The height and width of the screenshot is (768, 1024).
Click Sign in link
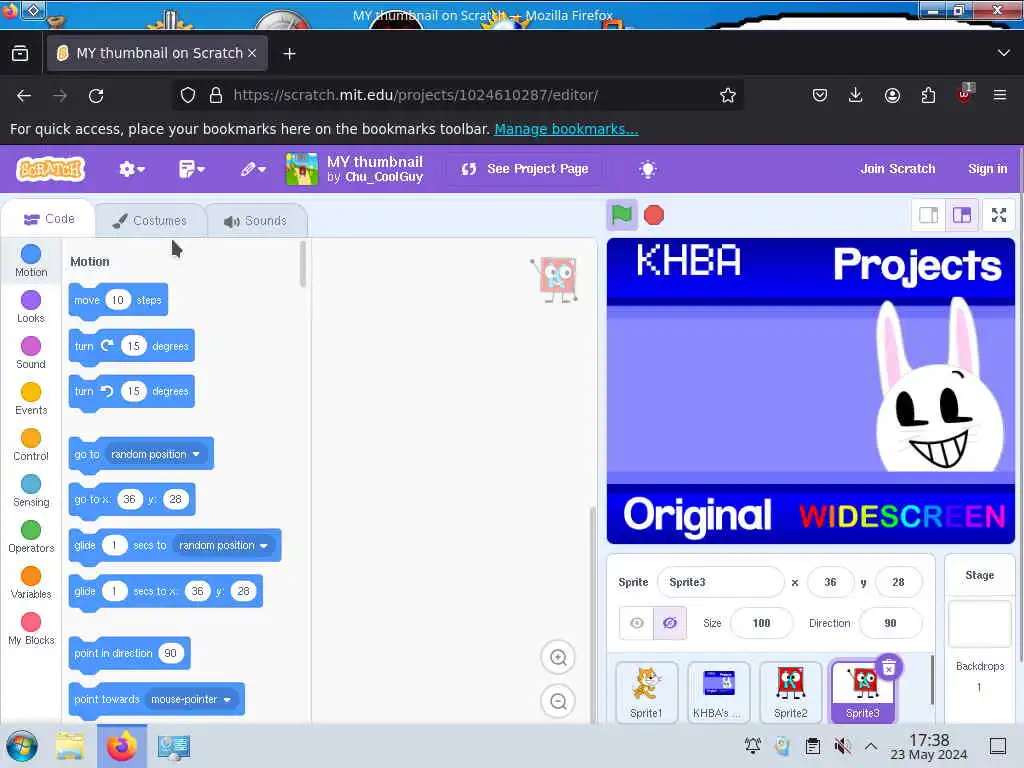pos(987,168)
